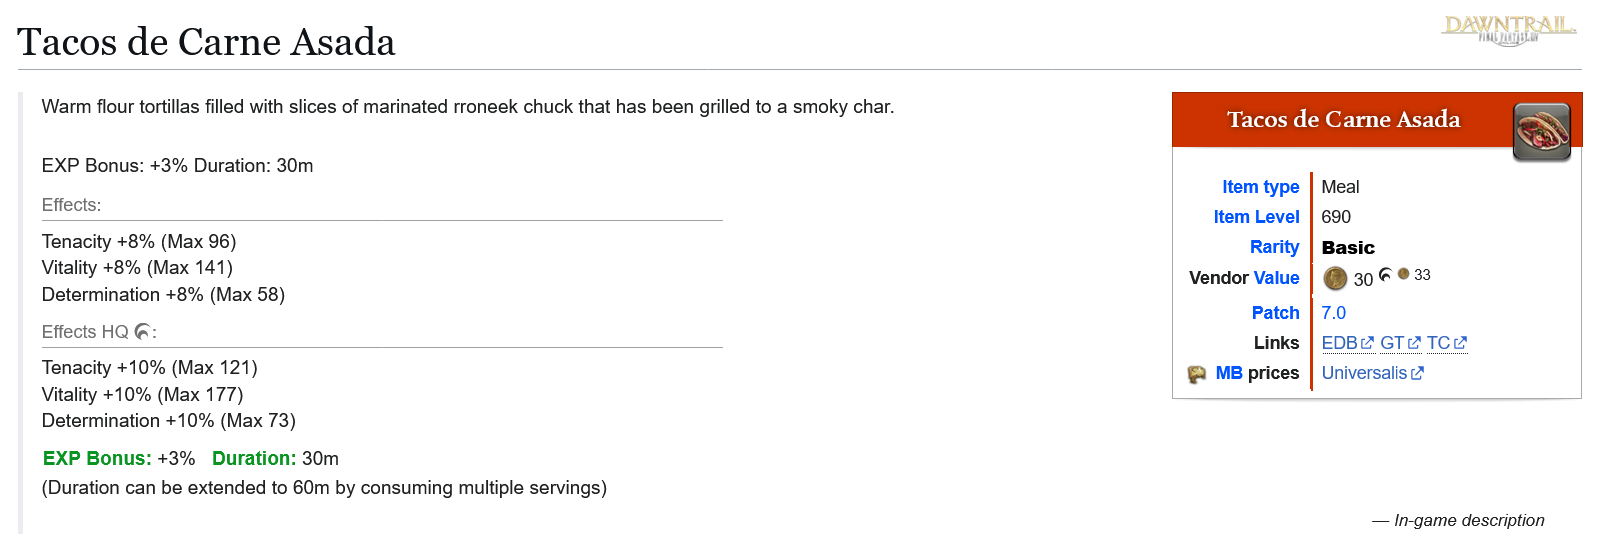Viewport: 1599px width, 542px height.
Task: Open the Item Level link
Action: pos(1256,217)
